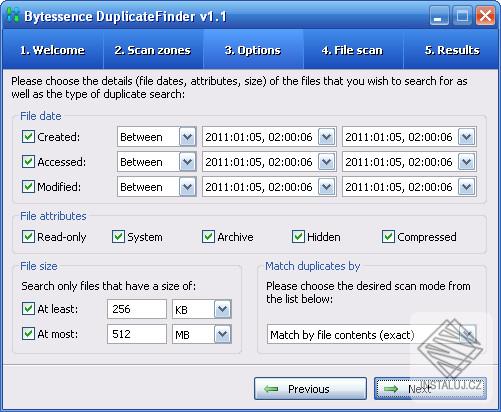The width and height of the screenshot is (501, 412).
Task: Toggle the Compressed attribute checkbox
Action: (388, 237)
